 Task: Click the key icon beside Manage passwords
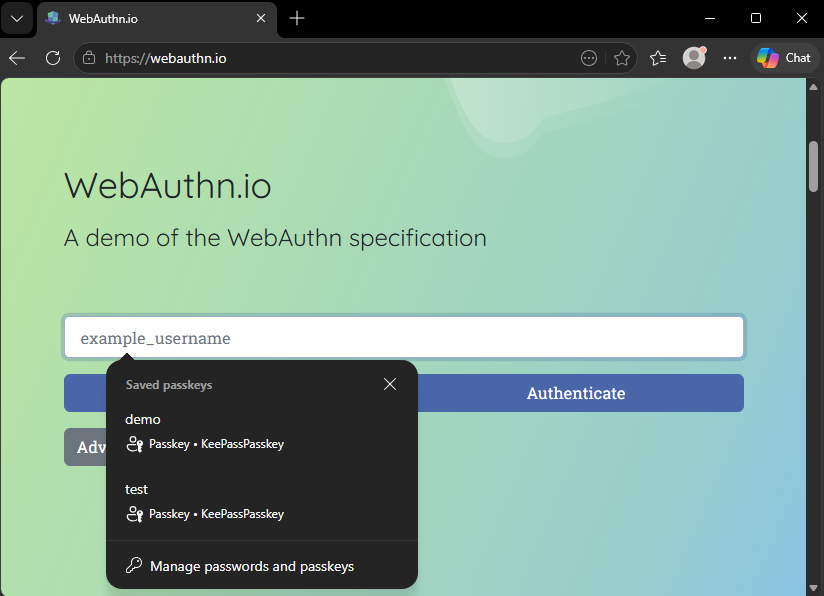click(134, 566)
